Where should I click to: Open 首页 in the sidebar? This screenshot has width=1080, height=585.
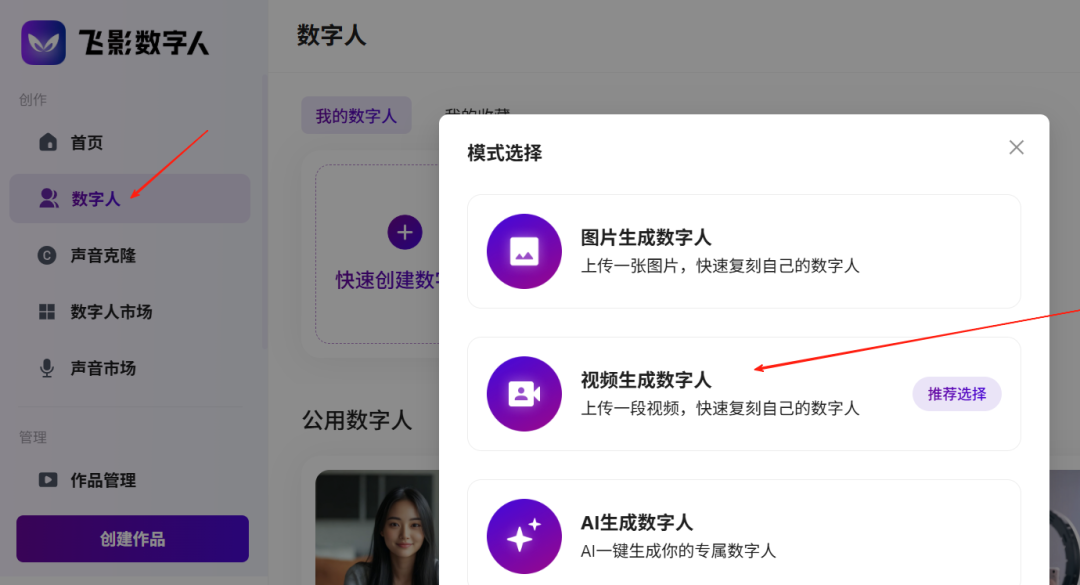coord(129,143)
